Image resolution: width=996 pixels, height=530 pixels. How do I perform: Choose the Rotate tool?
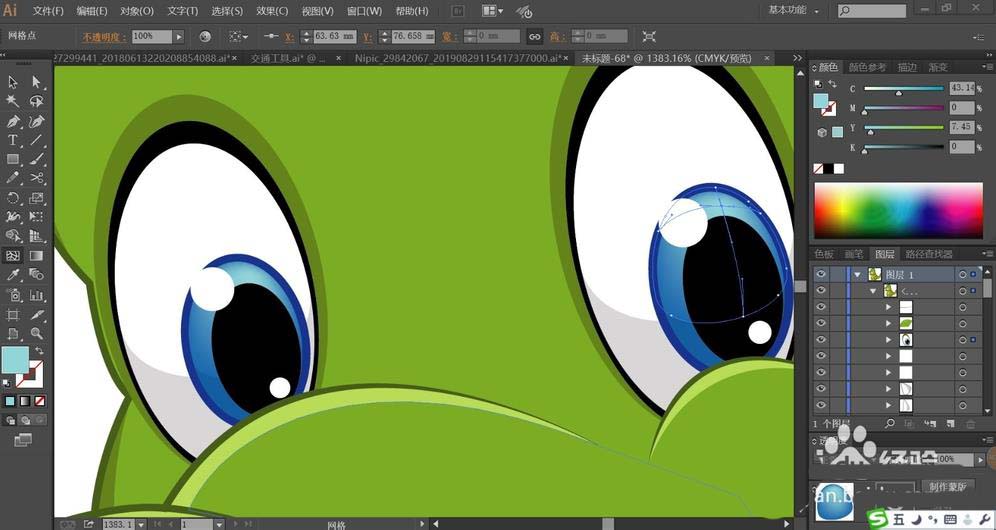13,198
